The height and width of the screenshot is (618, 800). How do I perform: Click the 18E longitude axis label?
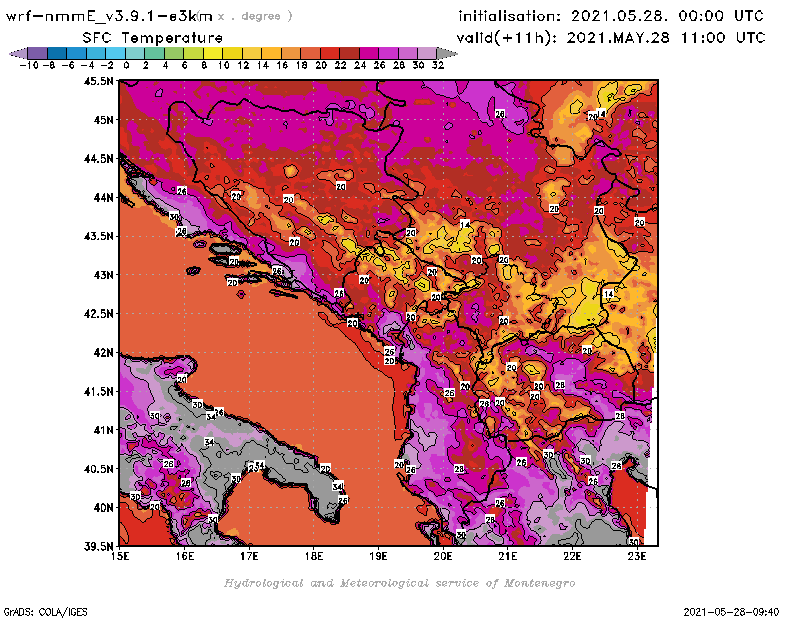[314, 556]
